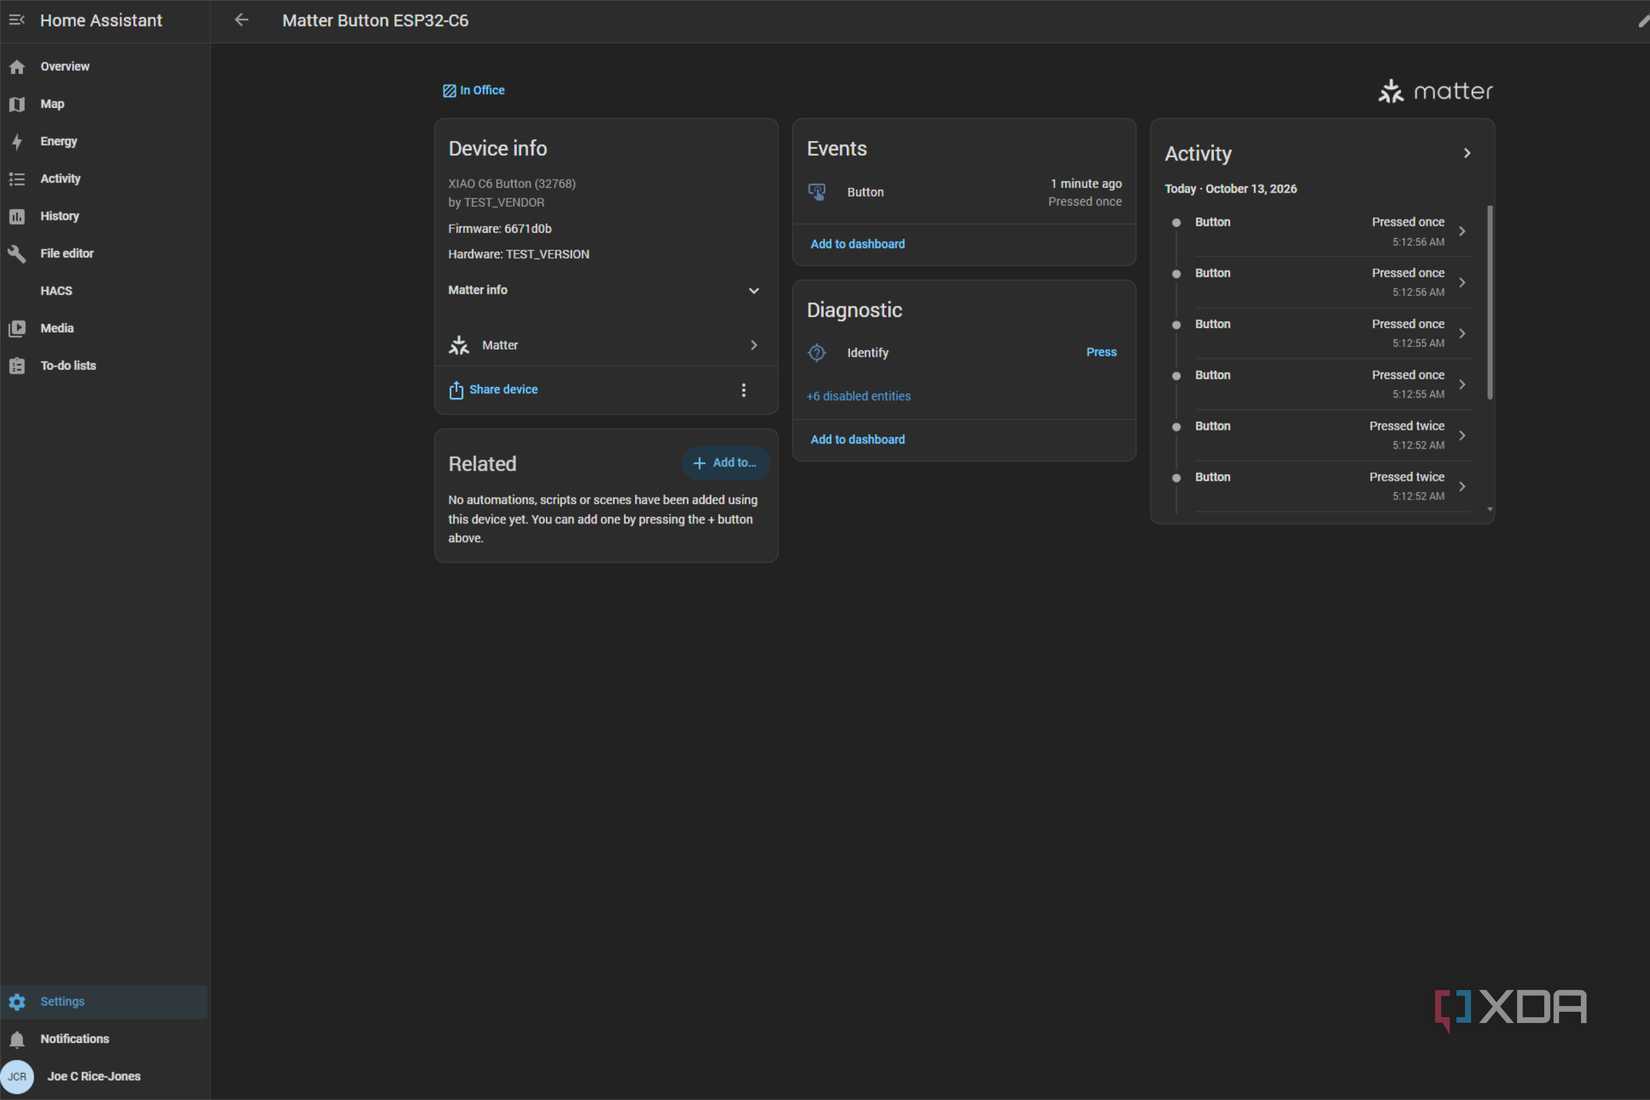The height and width of the screenshot is (1100, 1650).
Task: Open the Matter integration chevron row
Action: (605, 345)
